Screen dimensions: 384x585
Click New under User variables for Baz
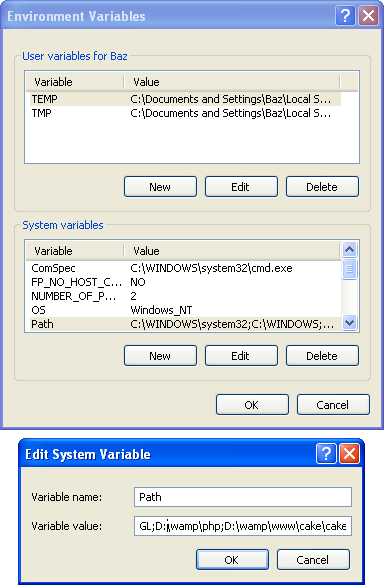click(x=160, y=187)
